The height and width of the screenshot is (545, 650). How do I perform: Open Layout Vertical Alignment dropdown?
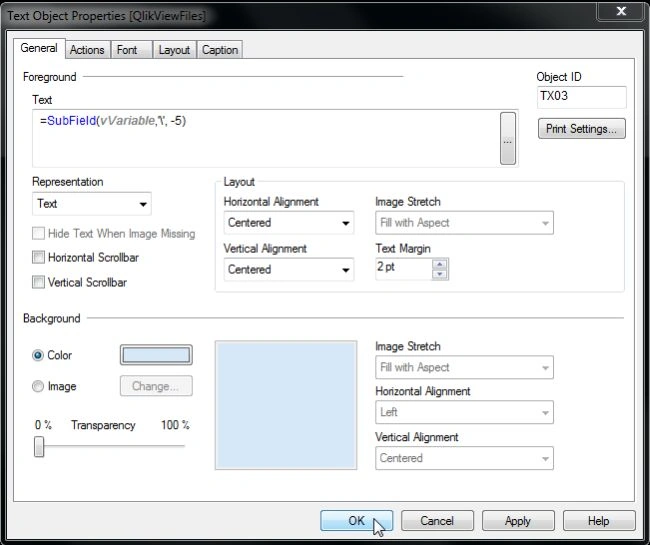click(x=289, y=269)
